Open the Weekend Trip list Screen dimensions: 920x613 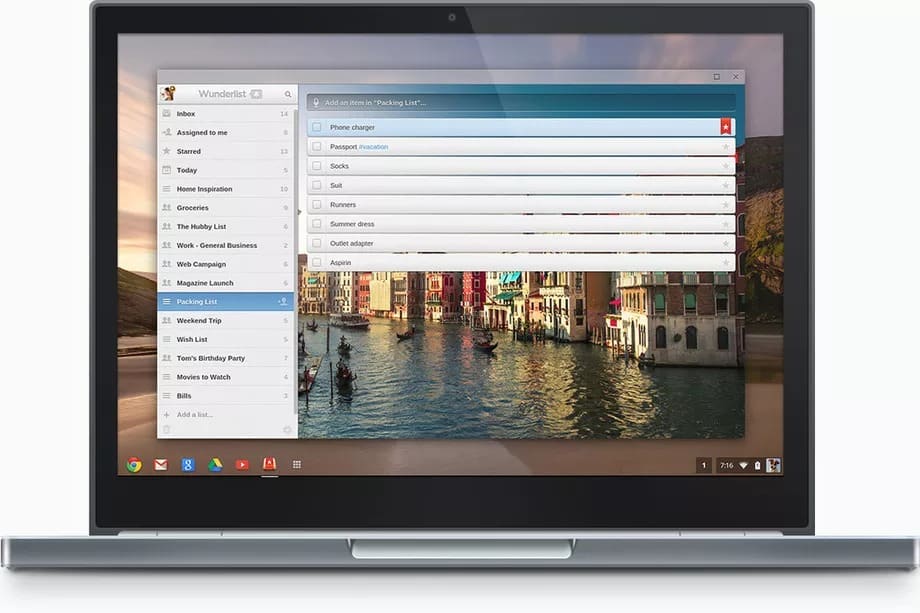[225, 320]
